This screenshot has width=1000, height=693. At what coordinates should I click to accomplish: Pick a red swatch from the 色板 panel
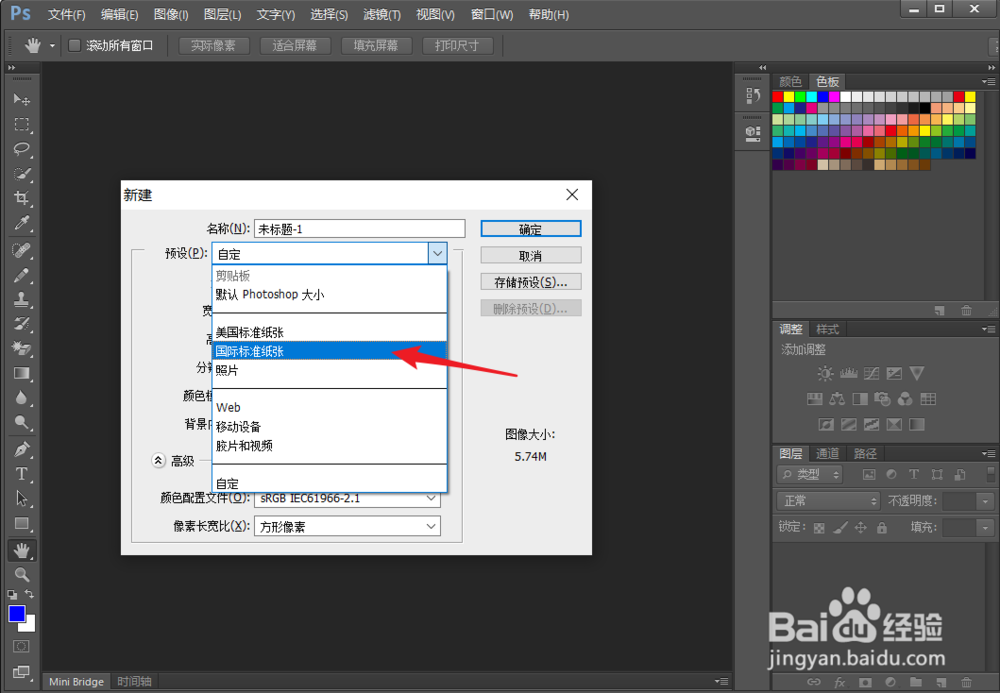tap(776, 95)
